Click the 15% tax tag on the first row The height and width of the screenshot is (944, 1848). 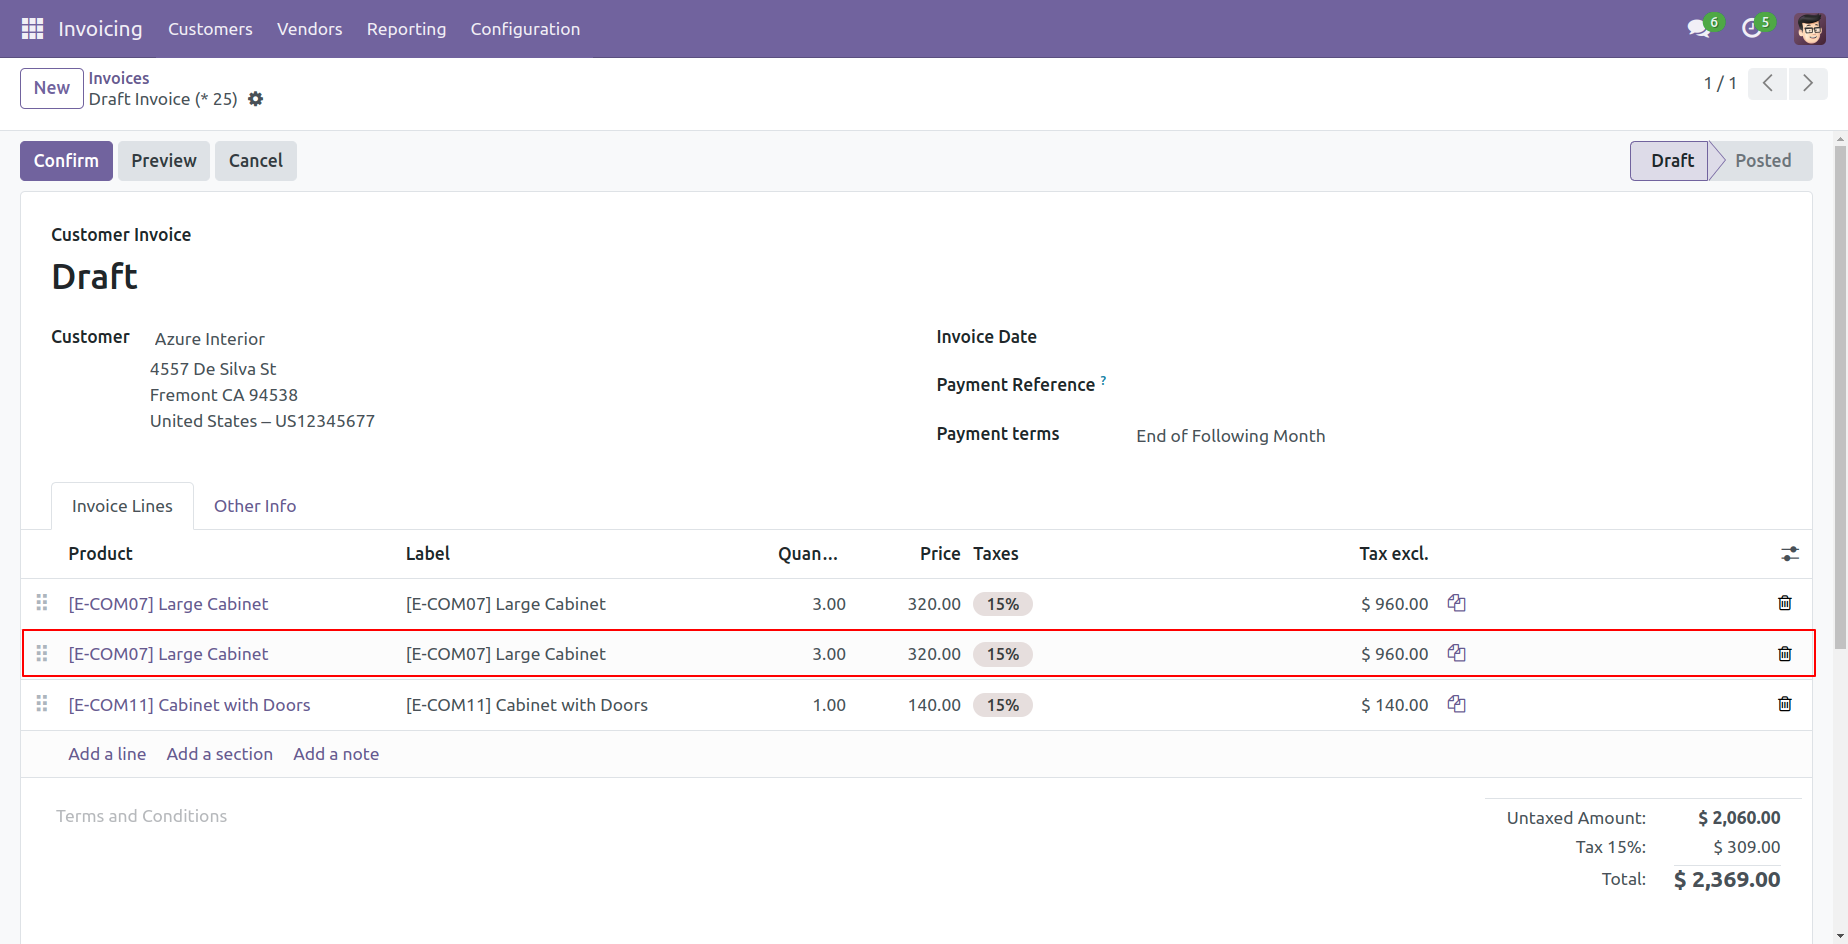(x=1003, y=604)
